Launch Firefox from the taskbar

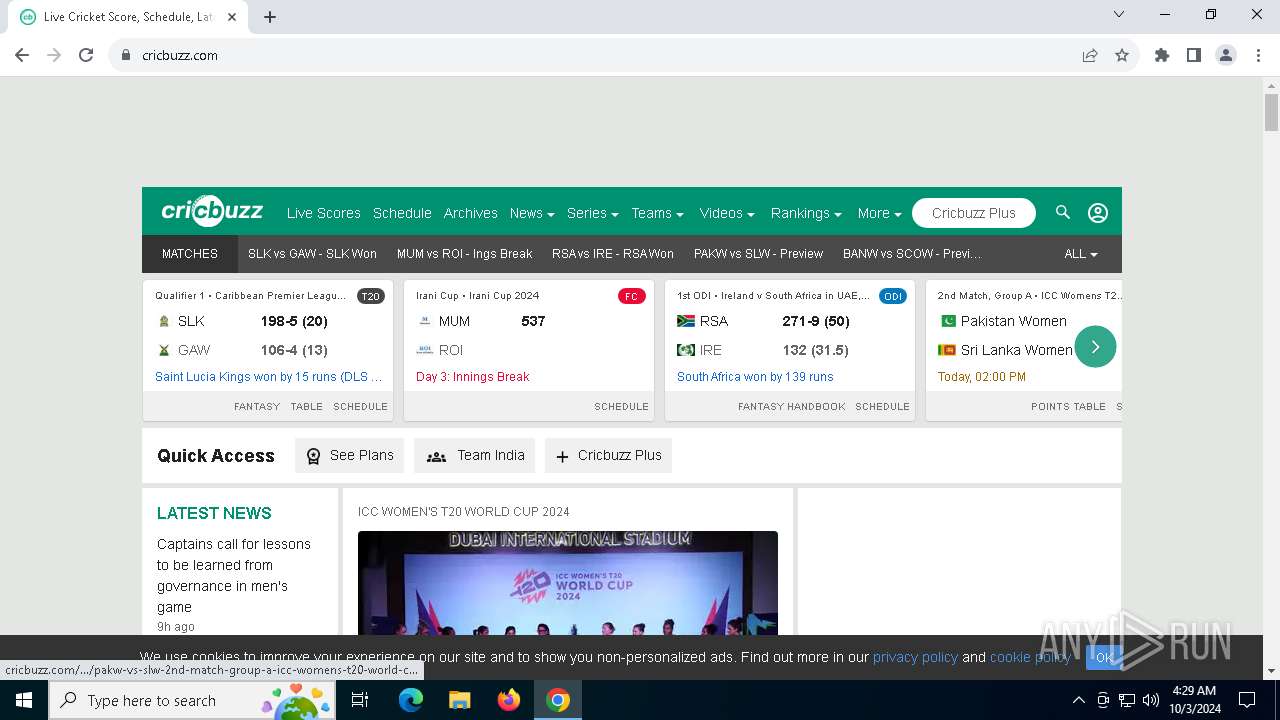[x=509, y=700]
